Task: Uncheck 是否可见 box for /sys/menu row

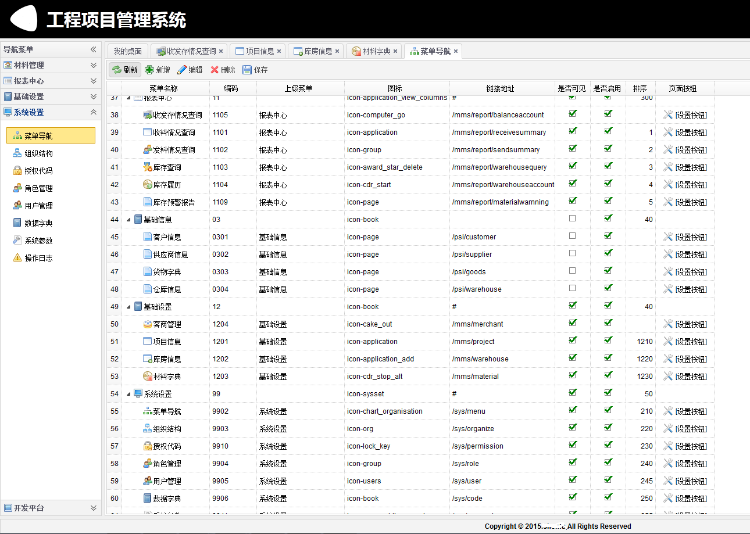Action: (572, 410)
